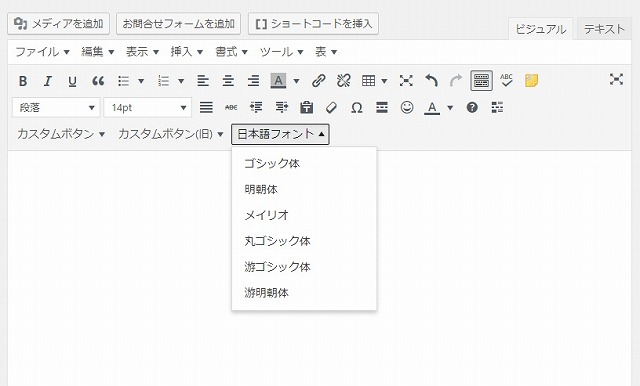Switch to テキスト tab

(x=604, y=29)
